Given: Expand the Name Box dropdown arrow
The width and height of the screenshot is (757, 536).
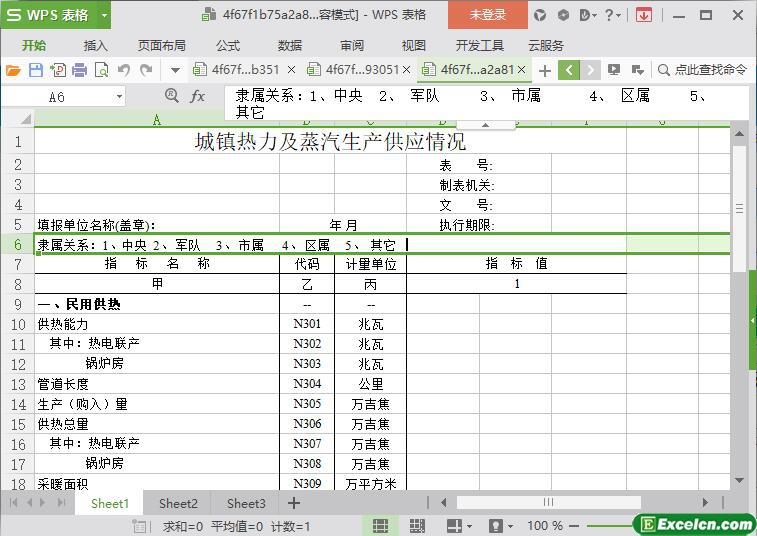Looking at the screenshot, I should click(119, 97).
